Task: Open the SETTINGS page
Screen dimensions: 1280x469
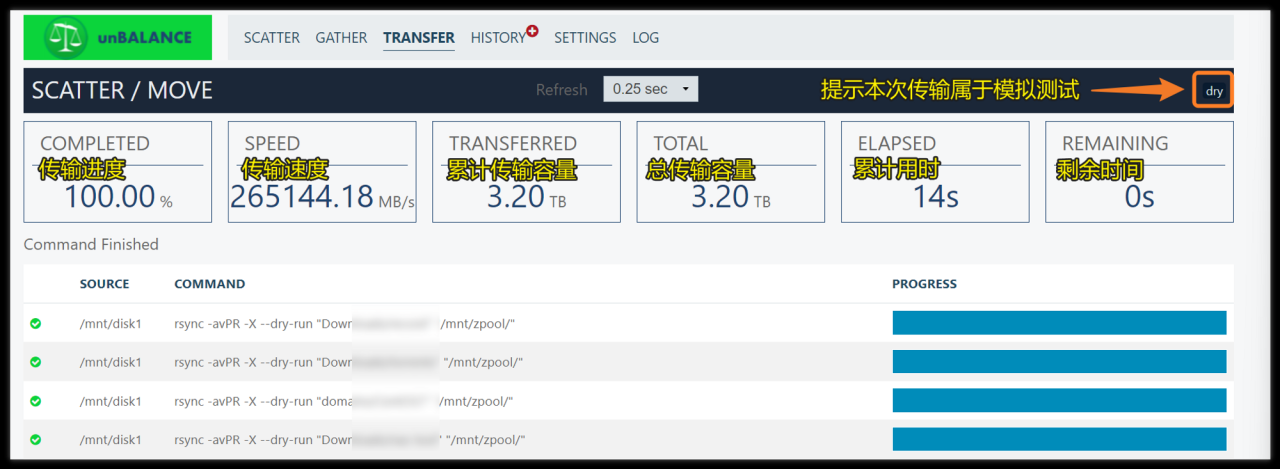Action: click(x=585, y=38)
